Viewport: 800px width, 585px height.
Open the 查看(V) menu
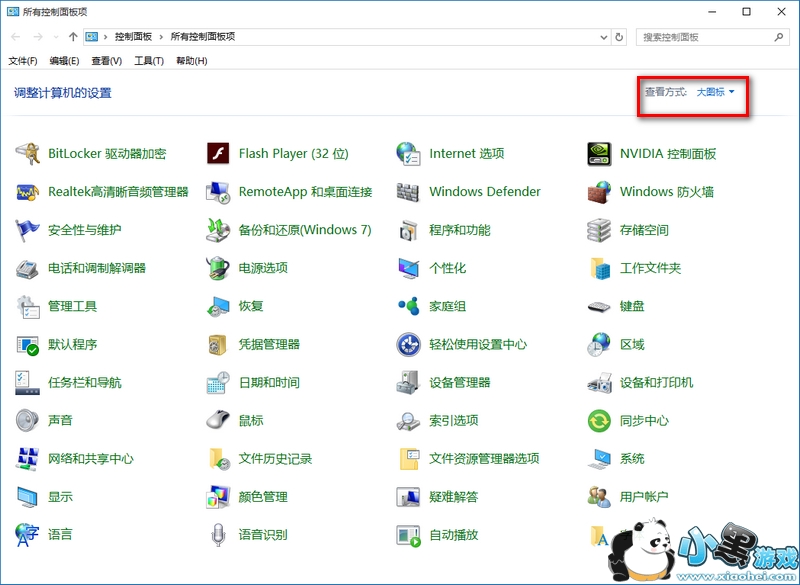tap(107, 61)
